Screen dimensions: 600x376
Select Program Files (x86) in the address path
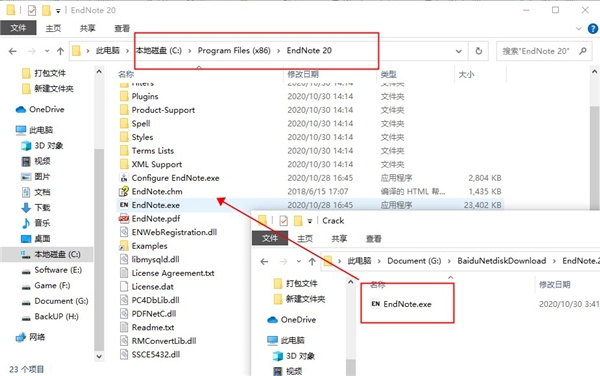[234, 50]
